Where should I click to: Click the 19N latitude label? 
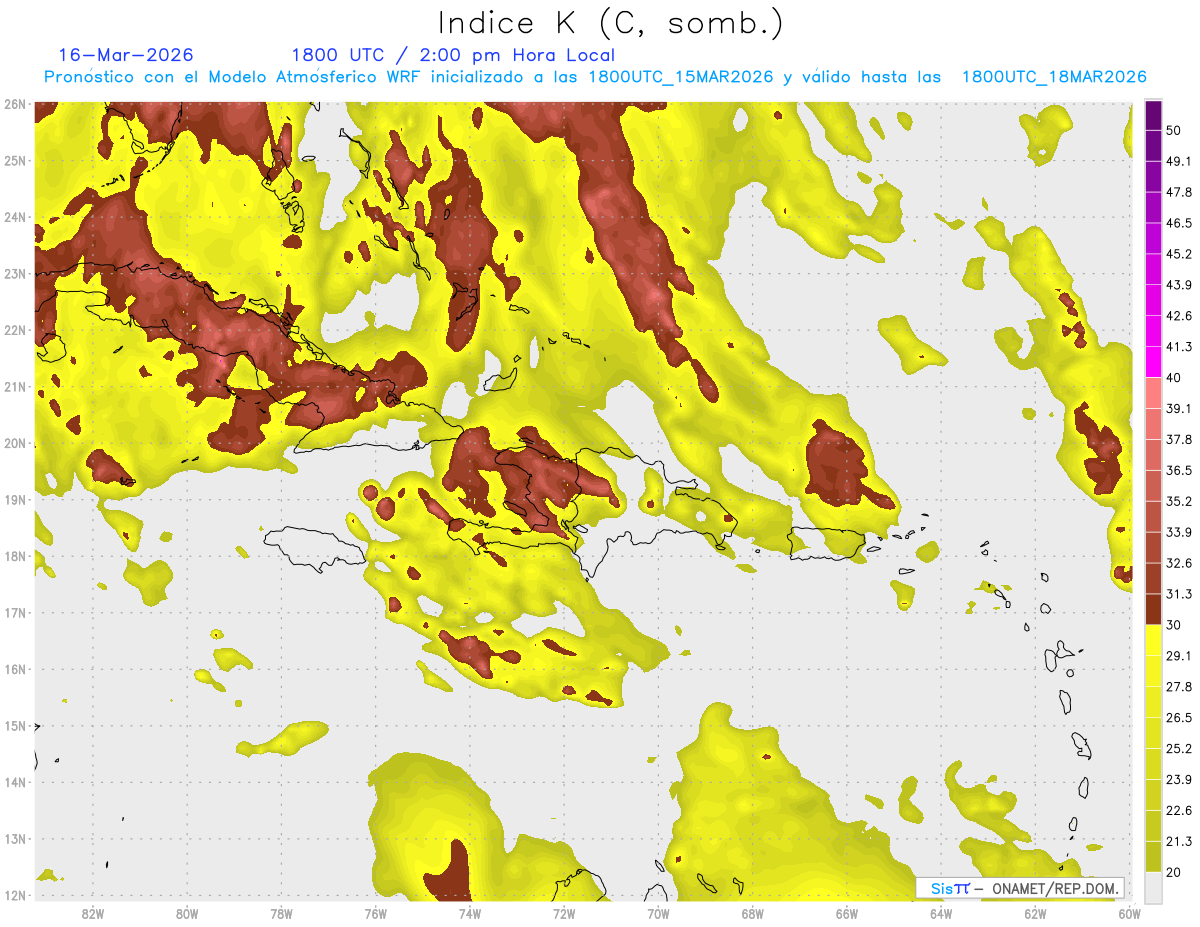15,500
